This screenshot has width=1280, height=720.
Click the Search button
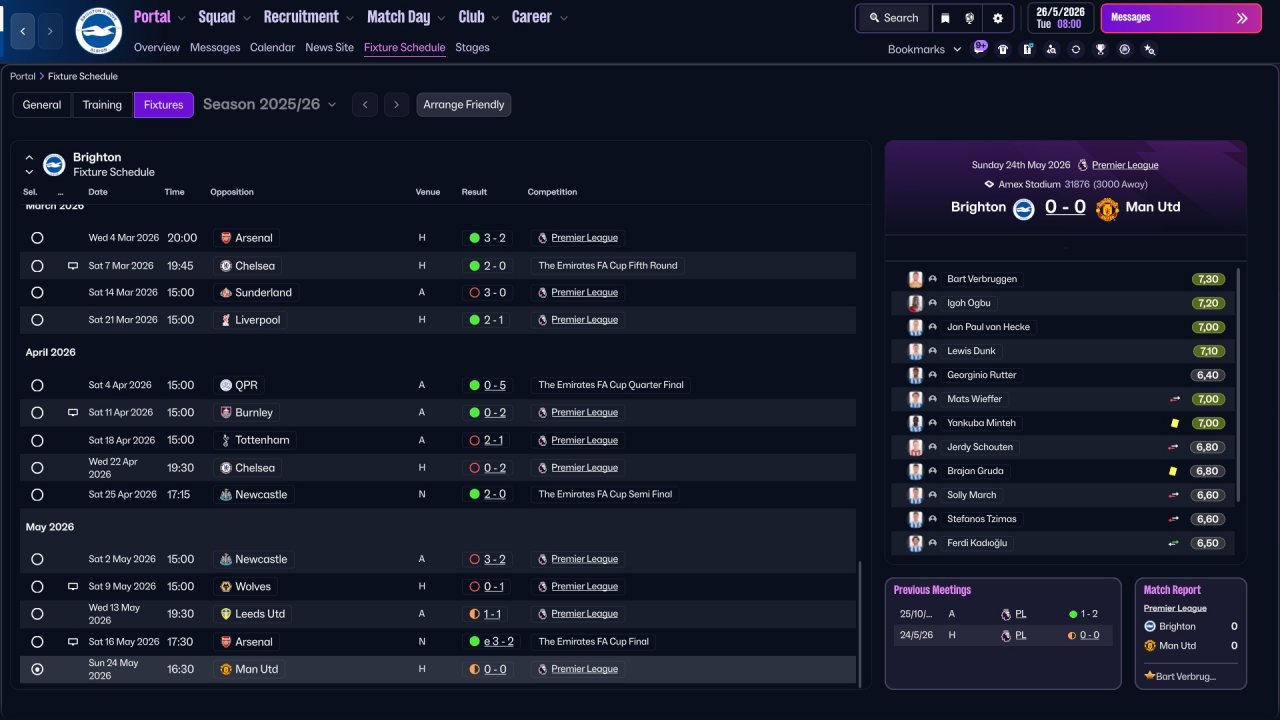(893, 18)
